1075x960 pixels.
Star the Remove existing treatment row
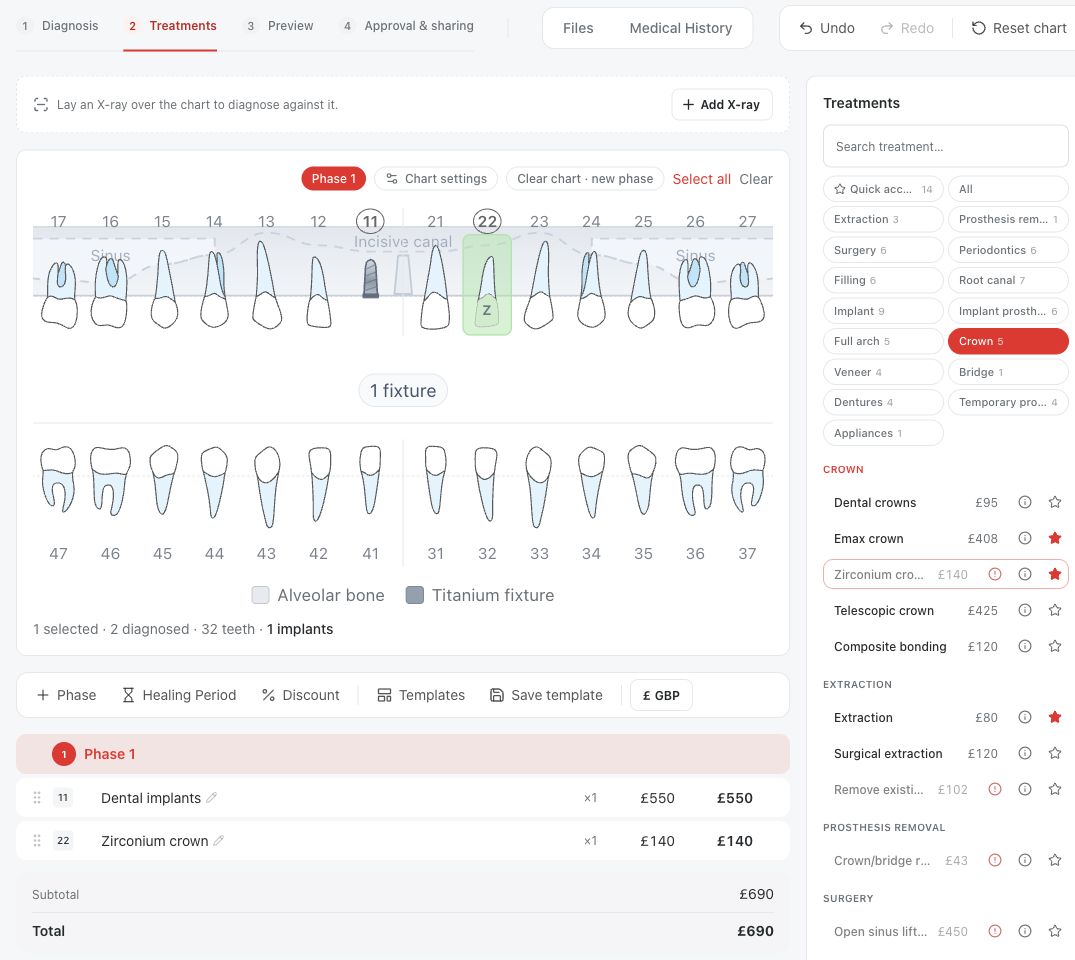1054,789
